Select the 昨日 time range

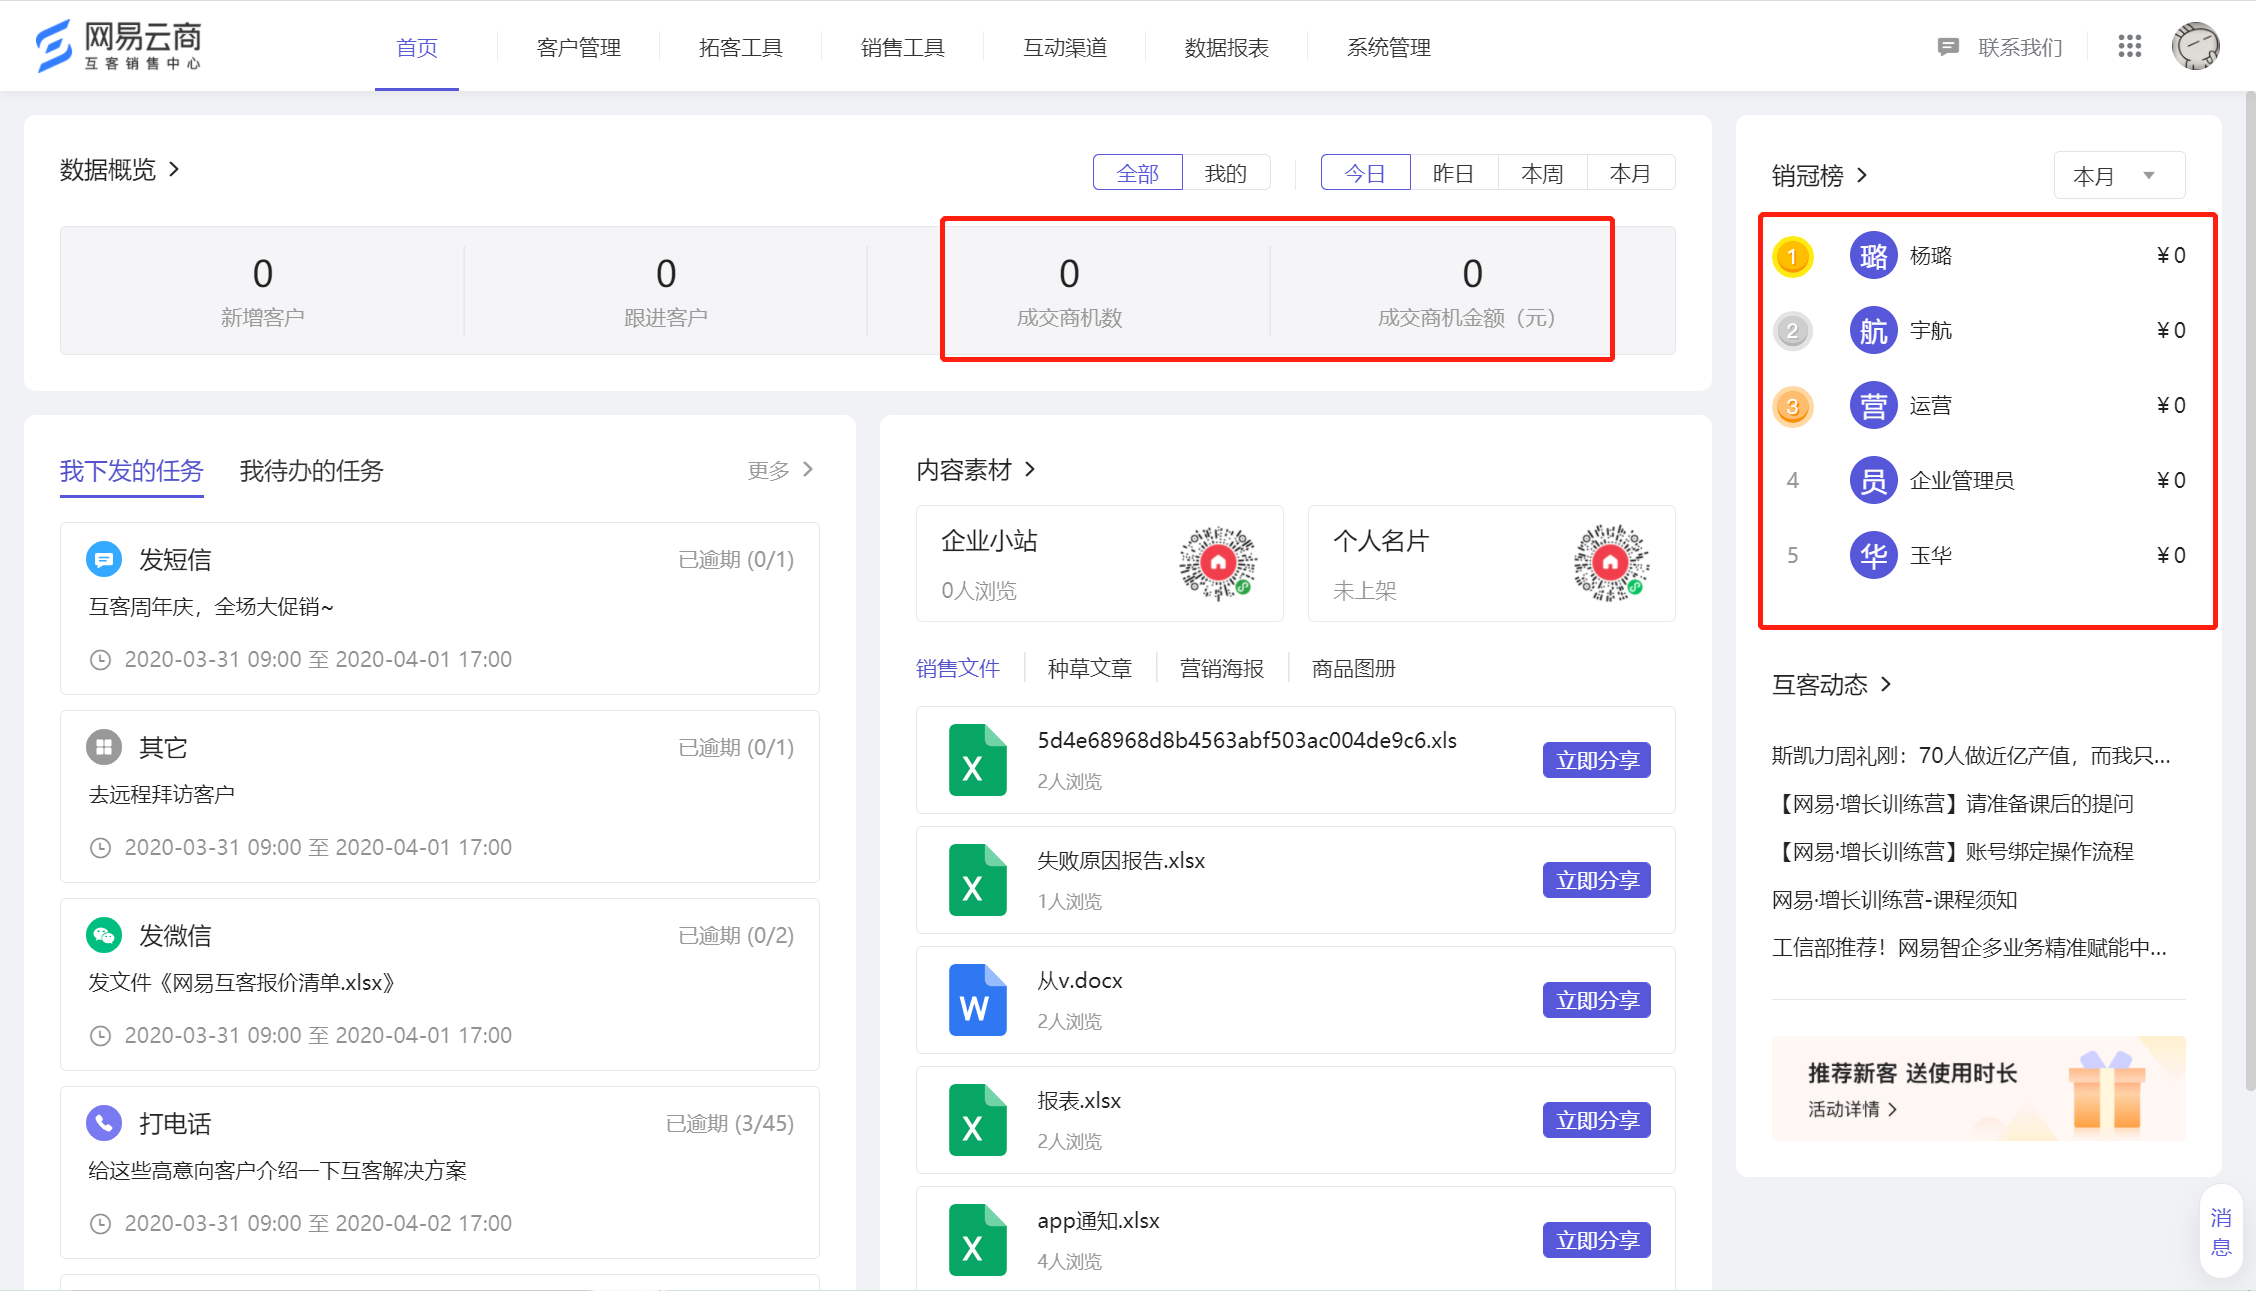1454,173
